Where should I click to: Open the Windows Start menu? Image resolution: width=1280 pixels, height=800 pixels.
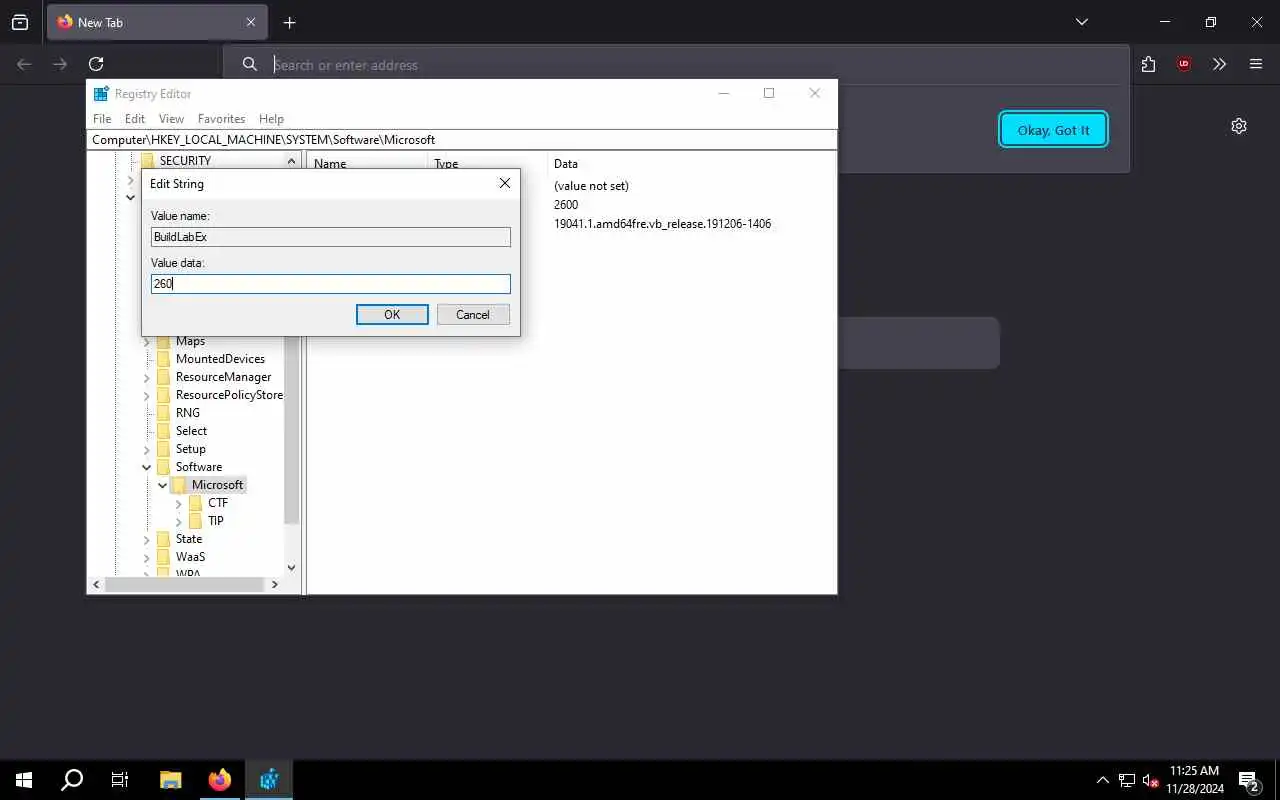pos(24,780)
